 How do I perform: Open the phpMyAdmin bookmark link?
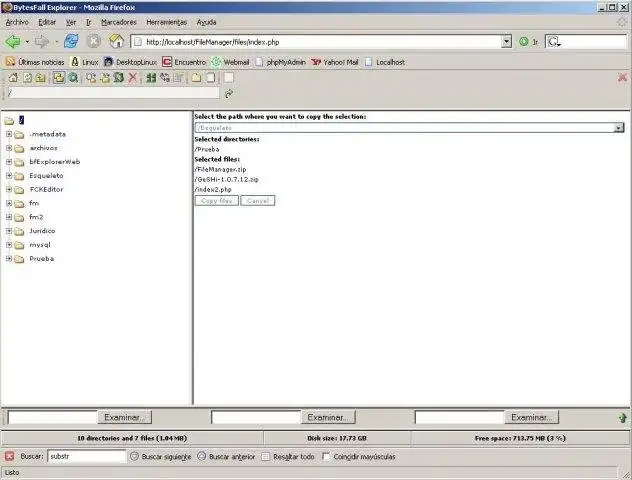point(281,62)
